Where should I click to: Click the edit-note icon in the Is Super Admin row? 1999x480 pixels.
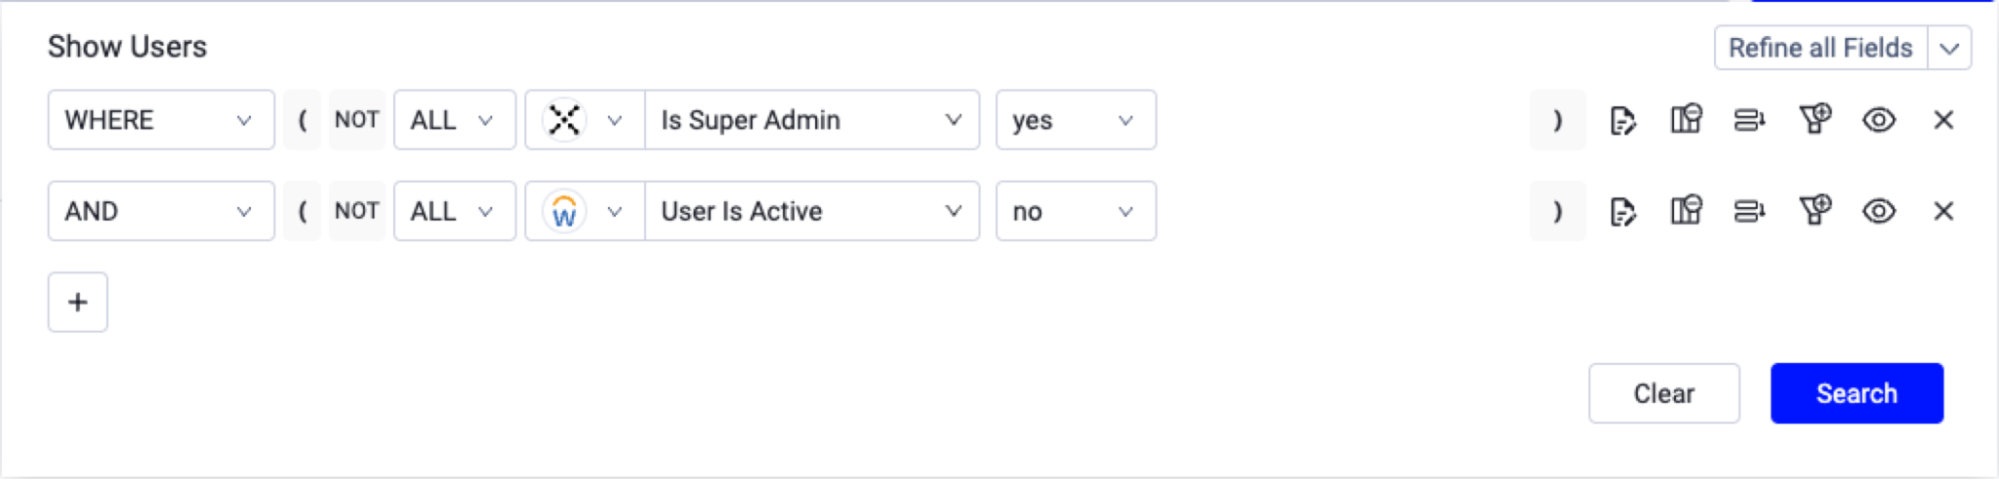pos(1622,120)
